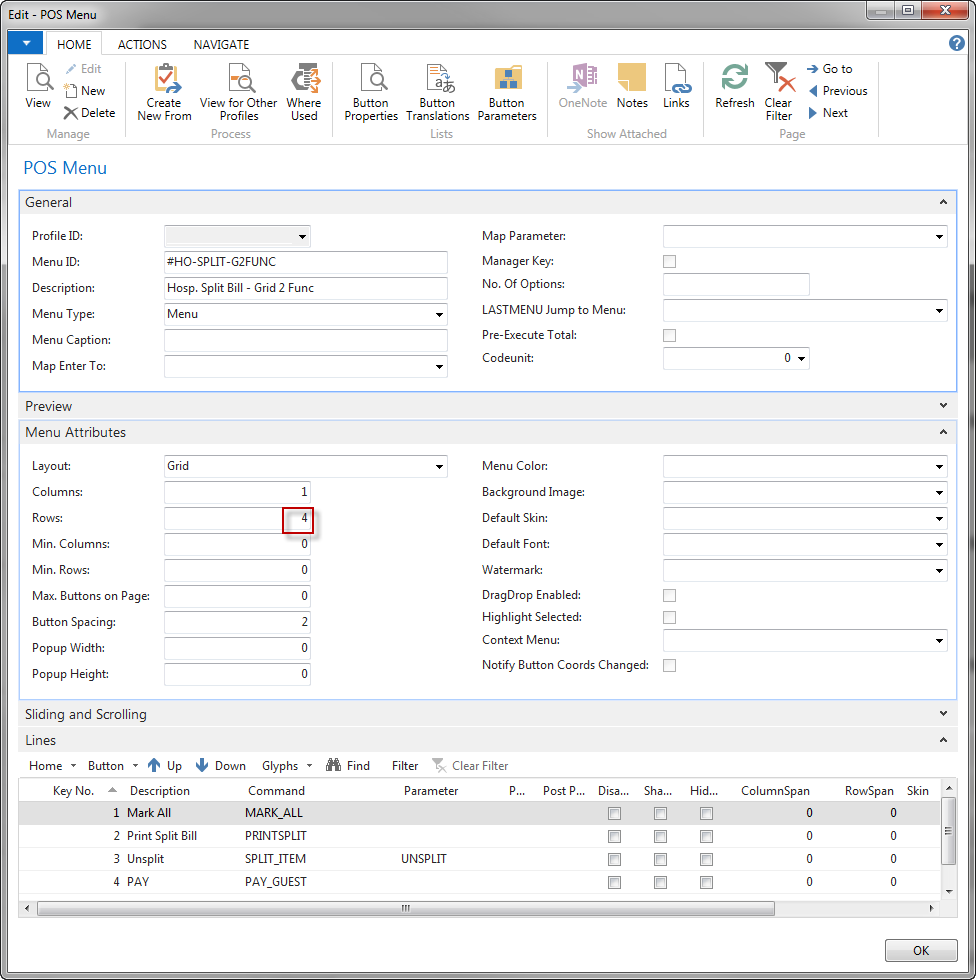This screenshot has width=976, height=980.
Task: Switch to the ACTIONS ribbon tab
Action: point(142,45)
